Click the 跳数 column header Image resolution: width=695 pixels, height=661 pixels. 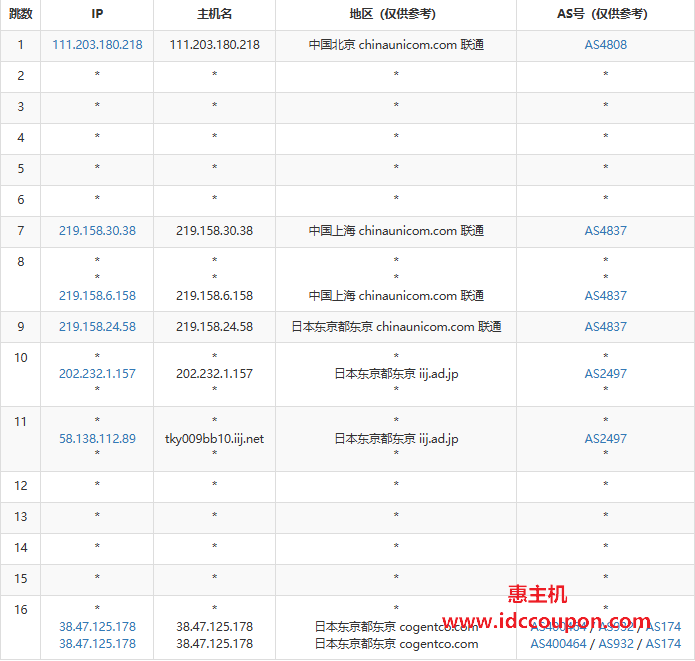coord(20,14)
